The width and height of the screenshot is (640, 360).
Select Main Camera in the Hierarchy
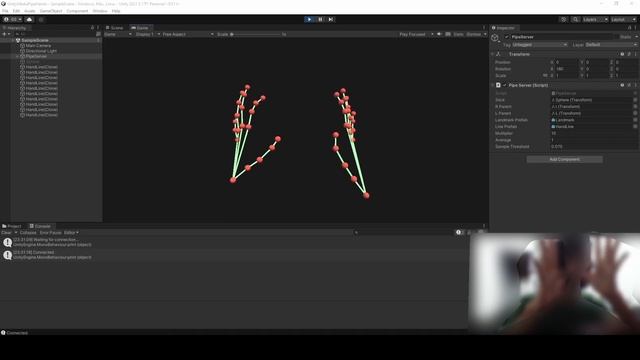[x=38, y=46]
